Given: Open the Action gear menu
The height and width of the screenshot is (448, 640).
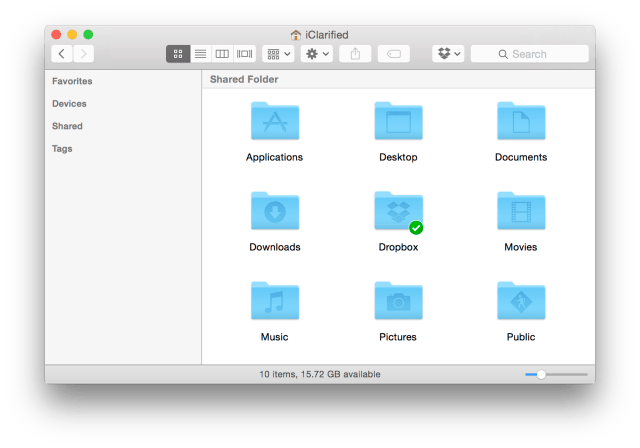Looking at the screenshot, I should (317, 54).
